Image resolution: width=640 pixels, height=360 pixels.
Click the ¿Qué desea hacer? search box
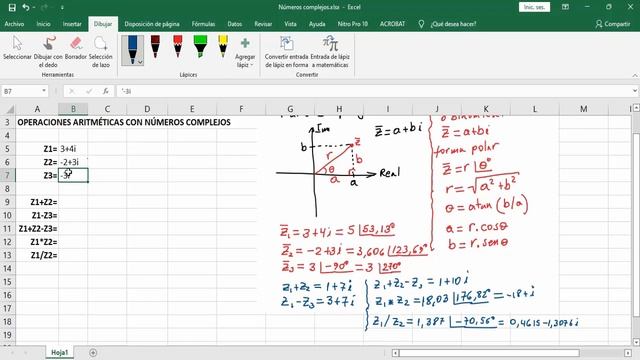(453, 24)
